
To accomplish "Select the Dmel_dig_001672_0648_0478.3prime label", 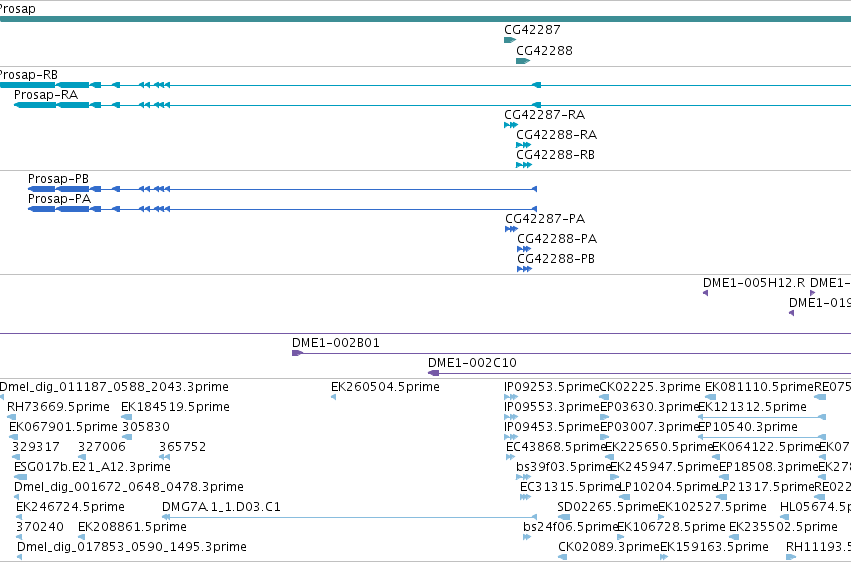I will [129, 487].
